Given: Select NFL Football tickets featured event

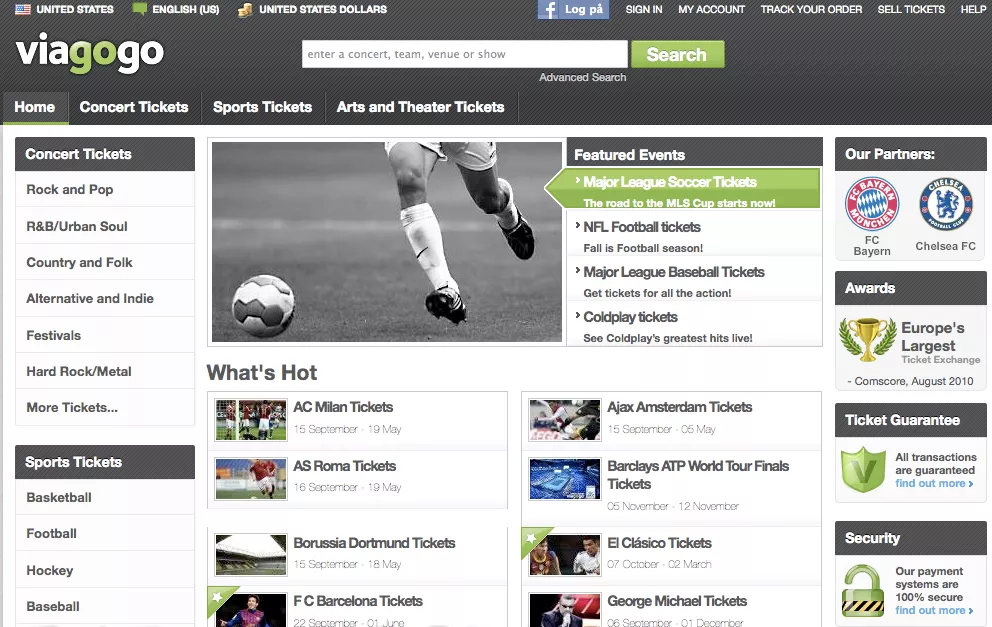Looking at the screenshot, I should [642, 228].
